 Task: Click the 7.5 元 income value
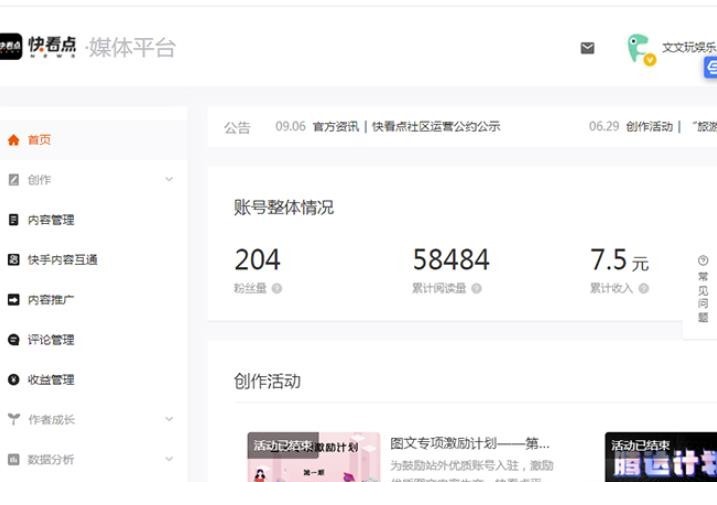619,260
